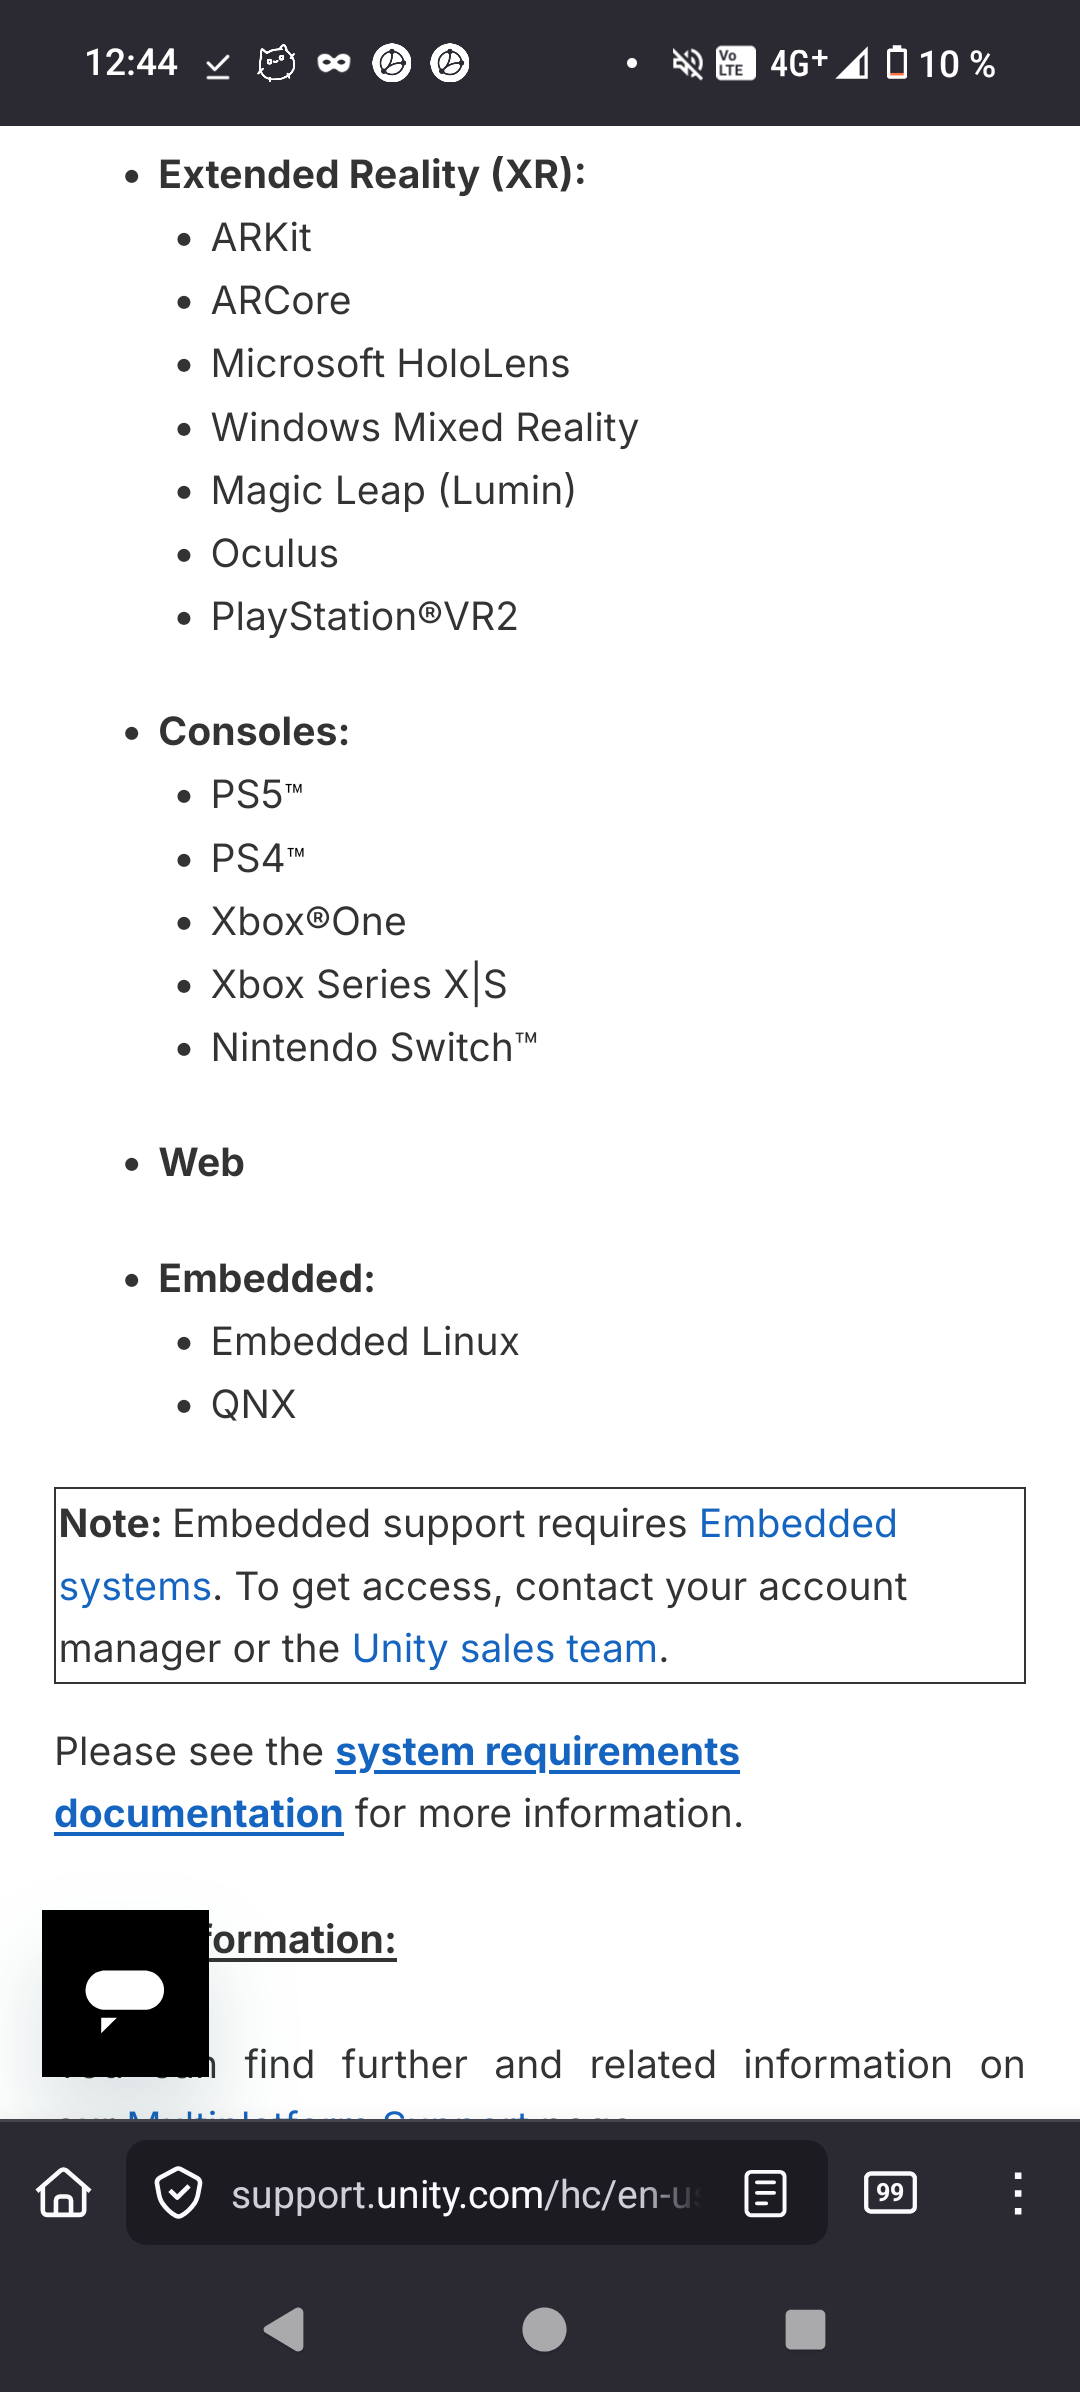Tap the Android recent apps square
Viewport: 1080px width, 2392px height.
click(805, 2330)
